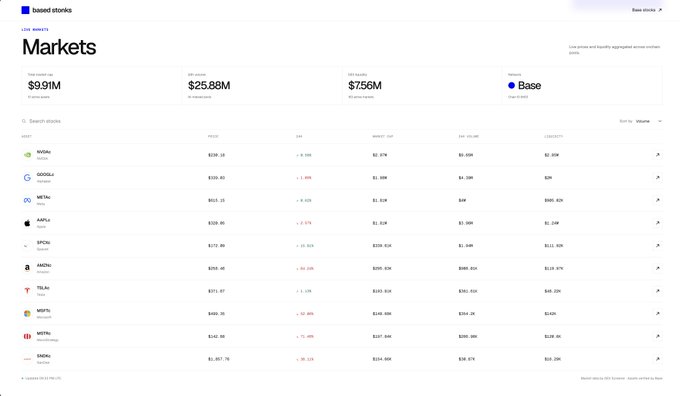Screen dimensions: 680x396
Task: Select the MSTR ticker name
Action: pos(44,333)
